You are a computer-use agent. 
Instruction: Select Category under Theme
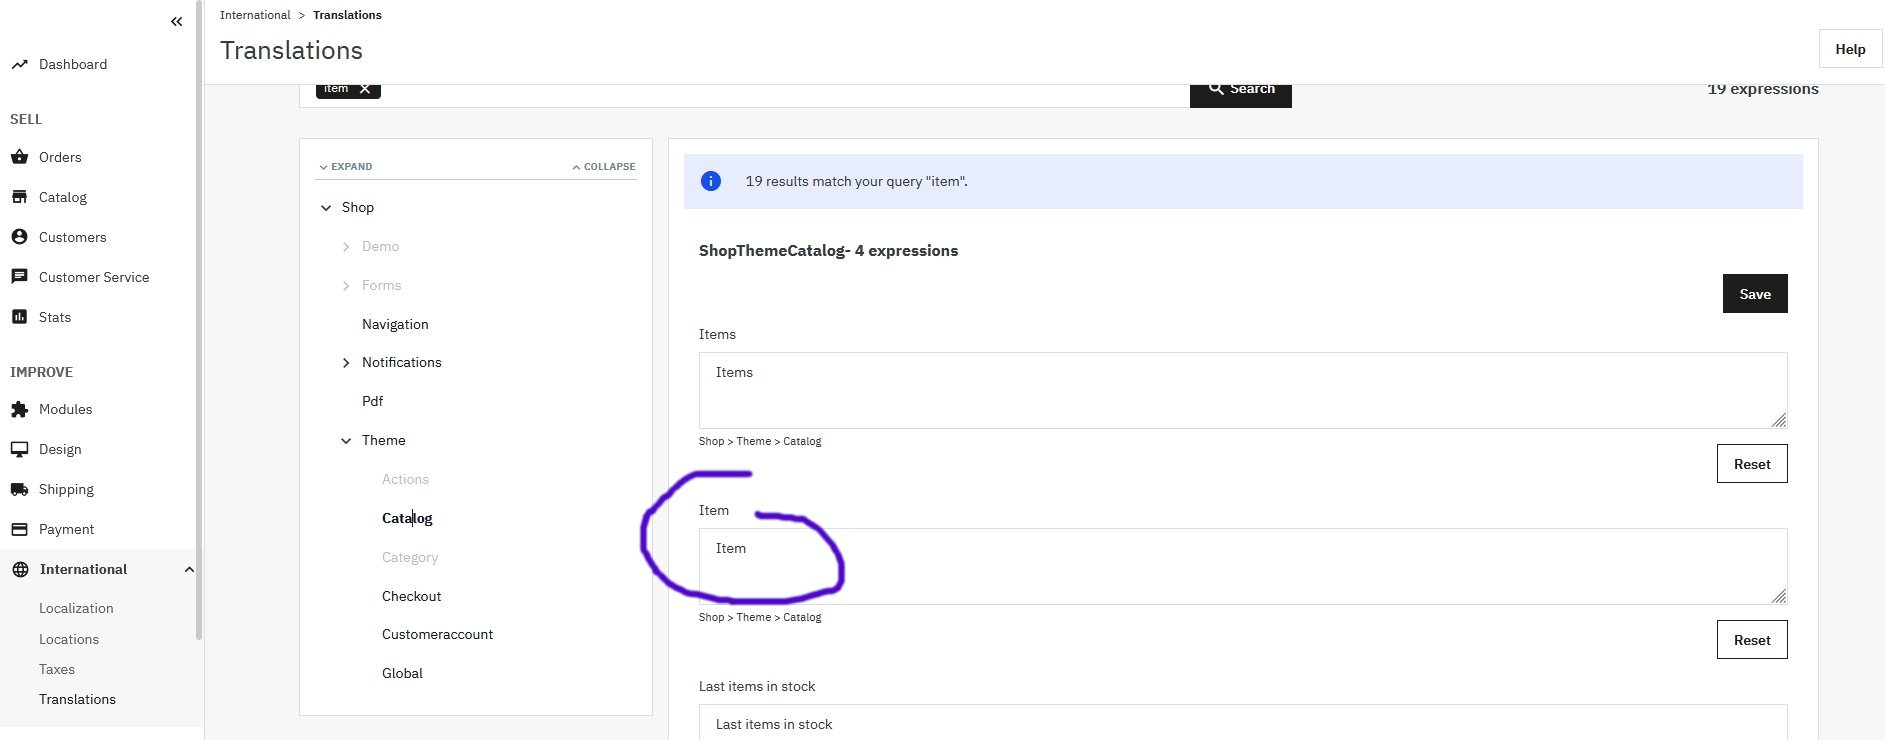click(x=410, y=557)
